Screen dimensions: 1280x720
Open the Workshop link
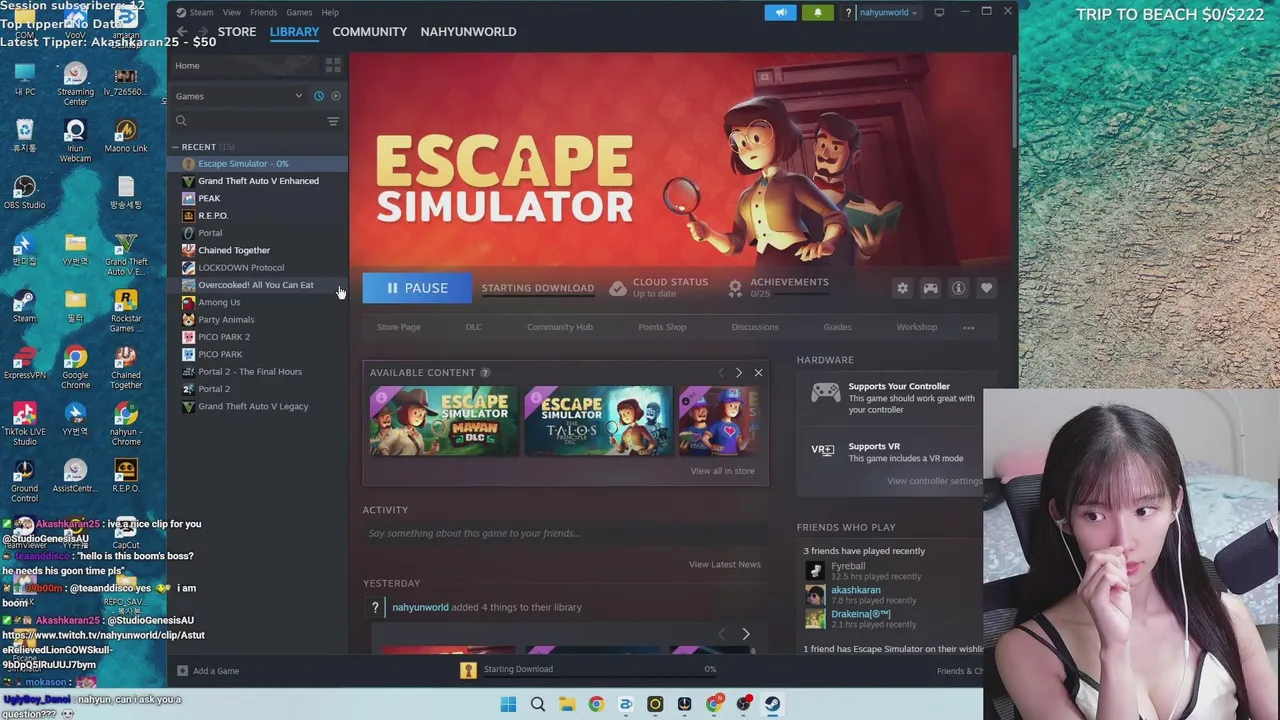[x=917, y=327]
